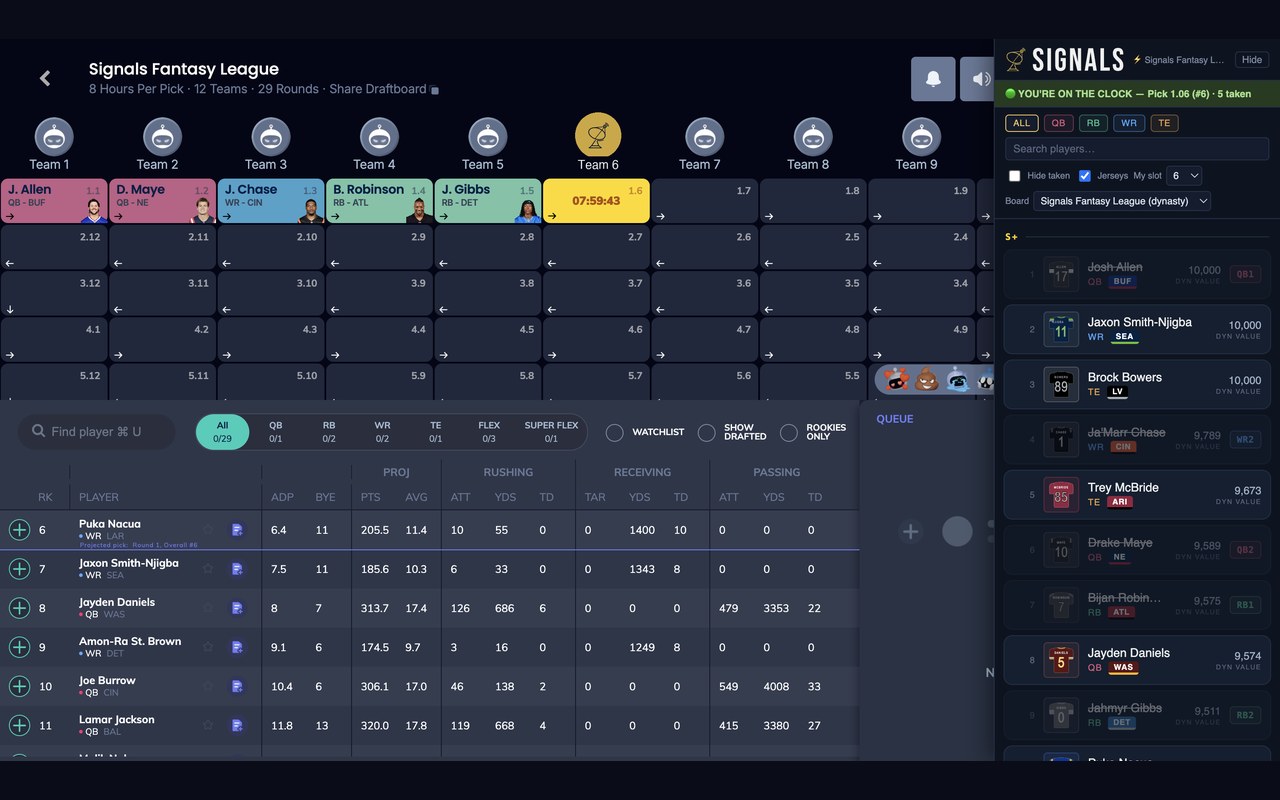1280x800 pixels.
Task: Hide the Signals panel
Action: 1252,60
